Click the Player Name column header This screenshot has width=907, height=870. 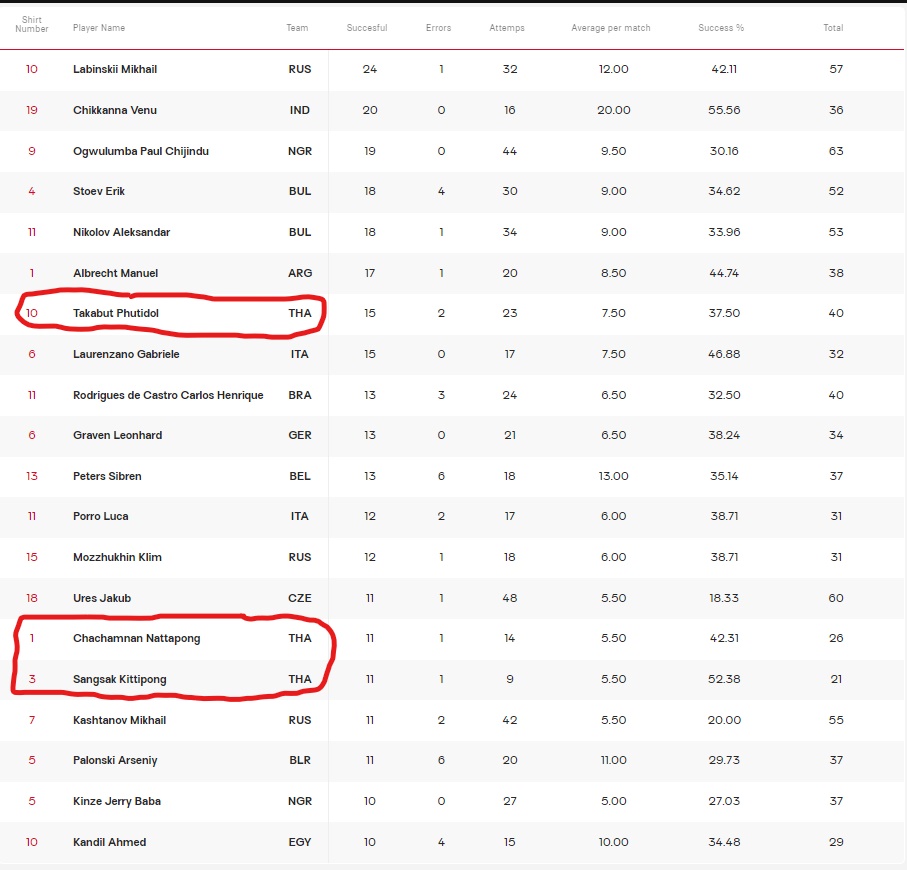tap(99, 28)
